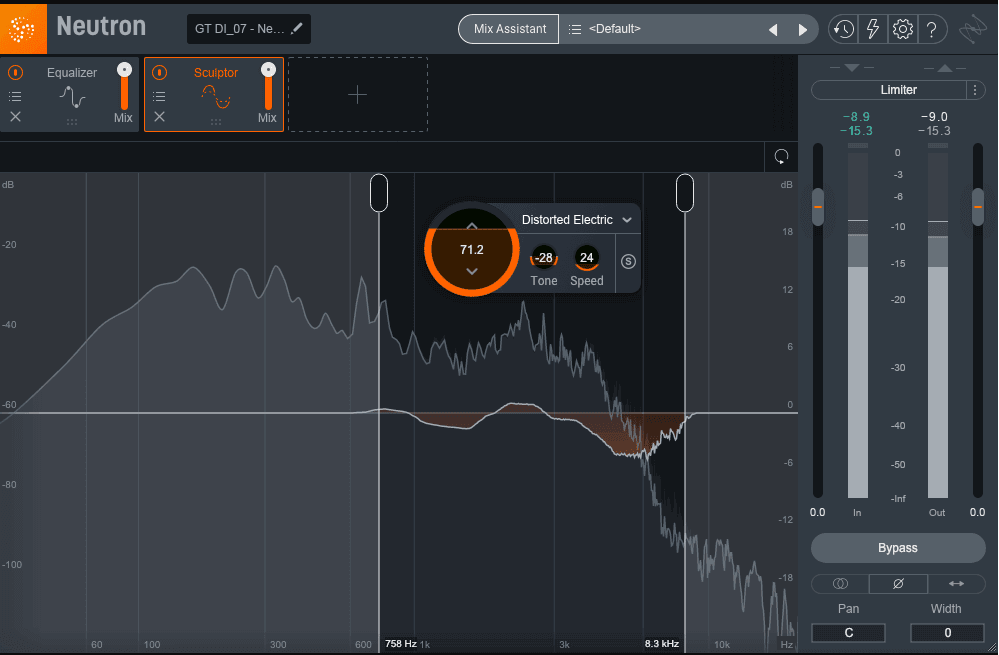Select the Equalizer module curve icon
The width and height of the screenshot is (999, 655).
[x=72, y=97]
